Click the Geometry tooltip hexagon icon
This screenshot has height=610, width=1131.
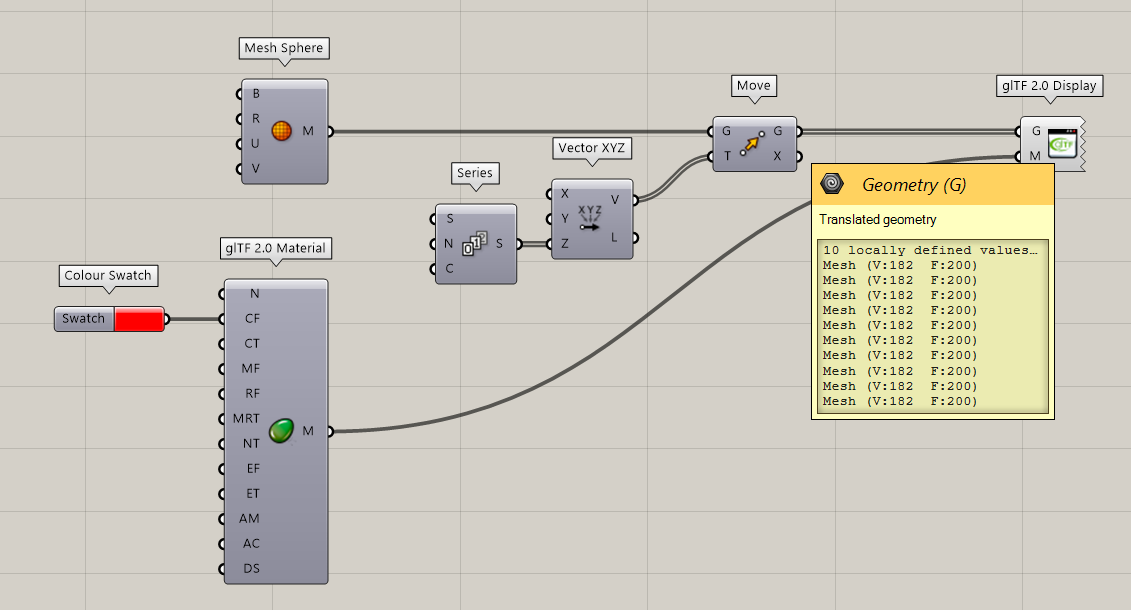coord(831,184)
